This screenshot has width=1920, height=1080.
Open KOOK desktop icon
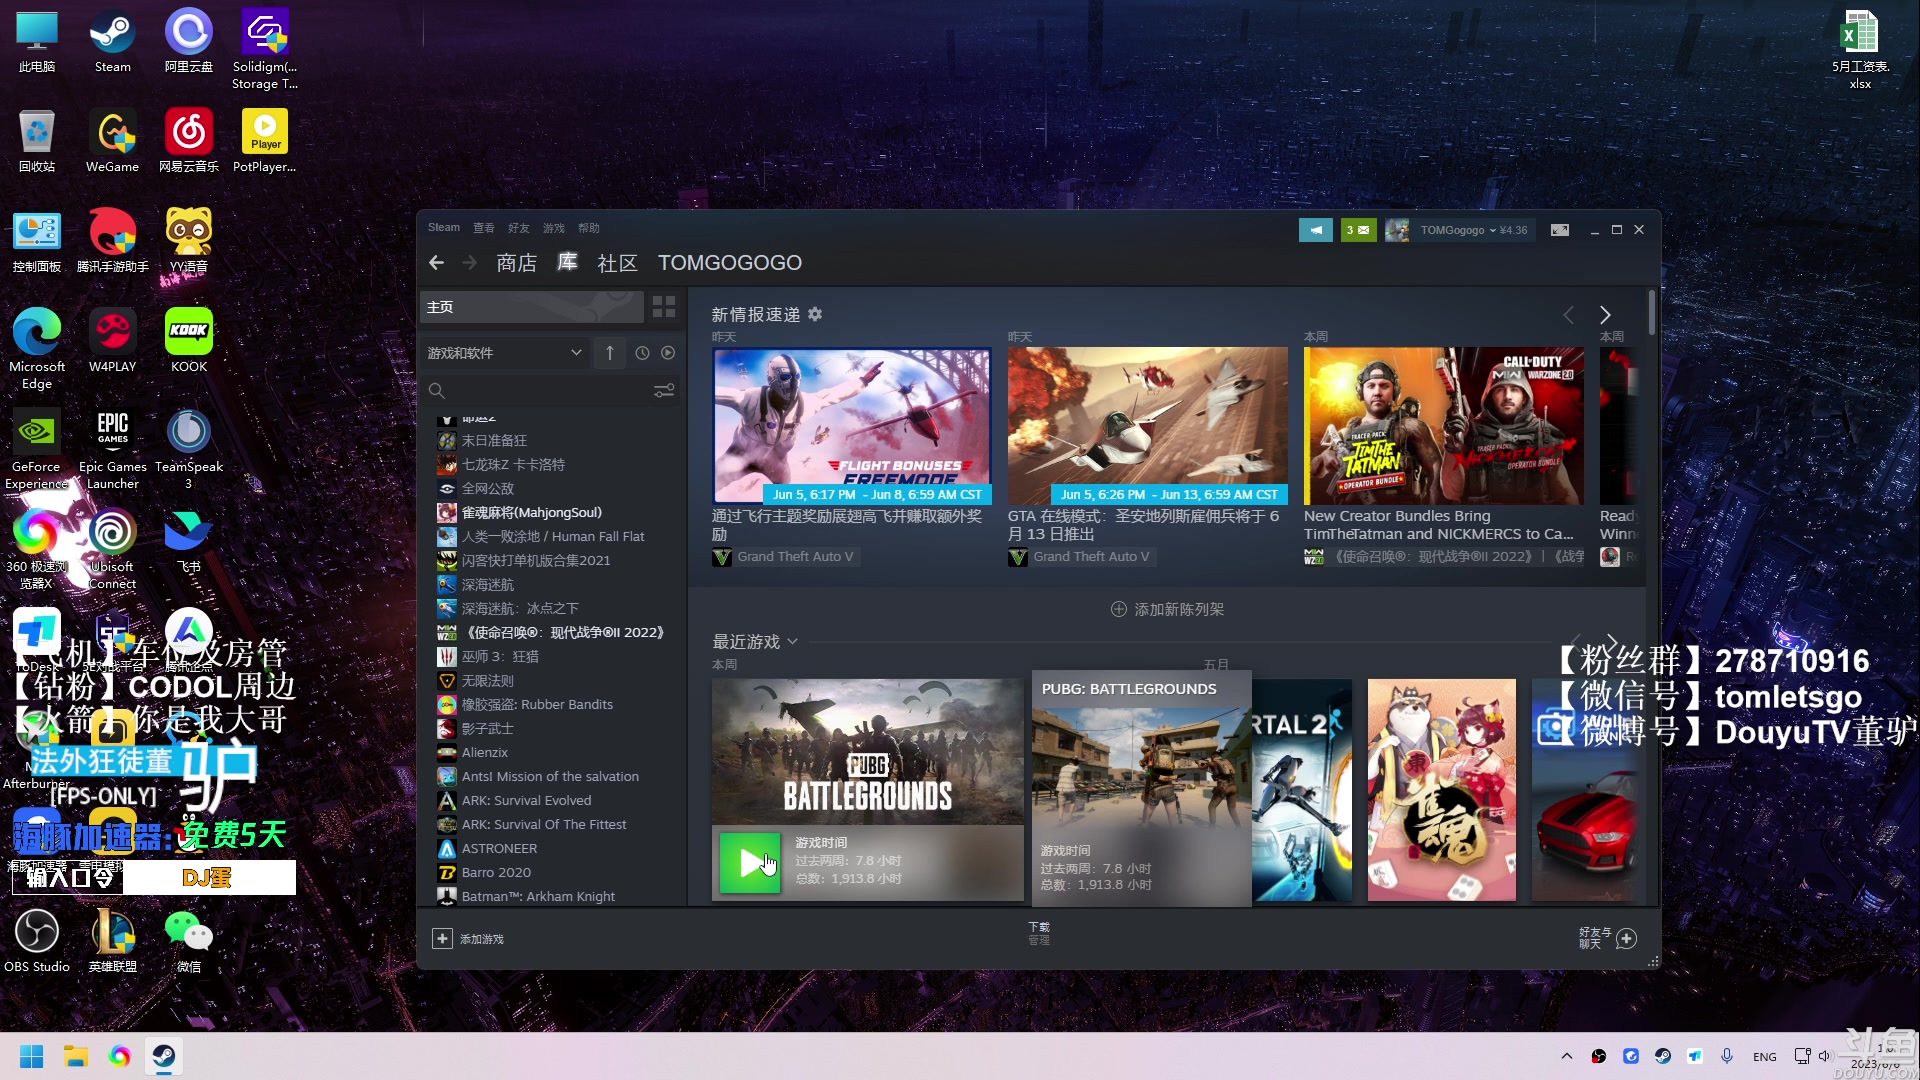[189, 341]
